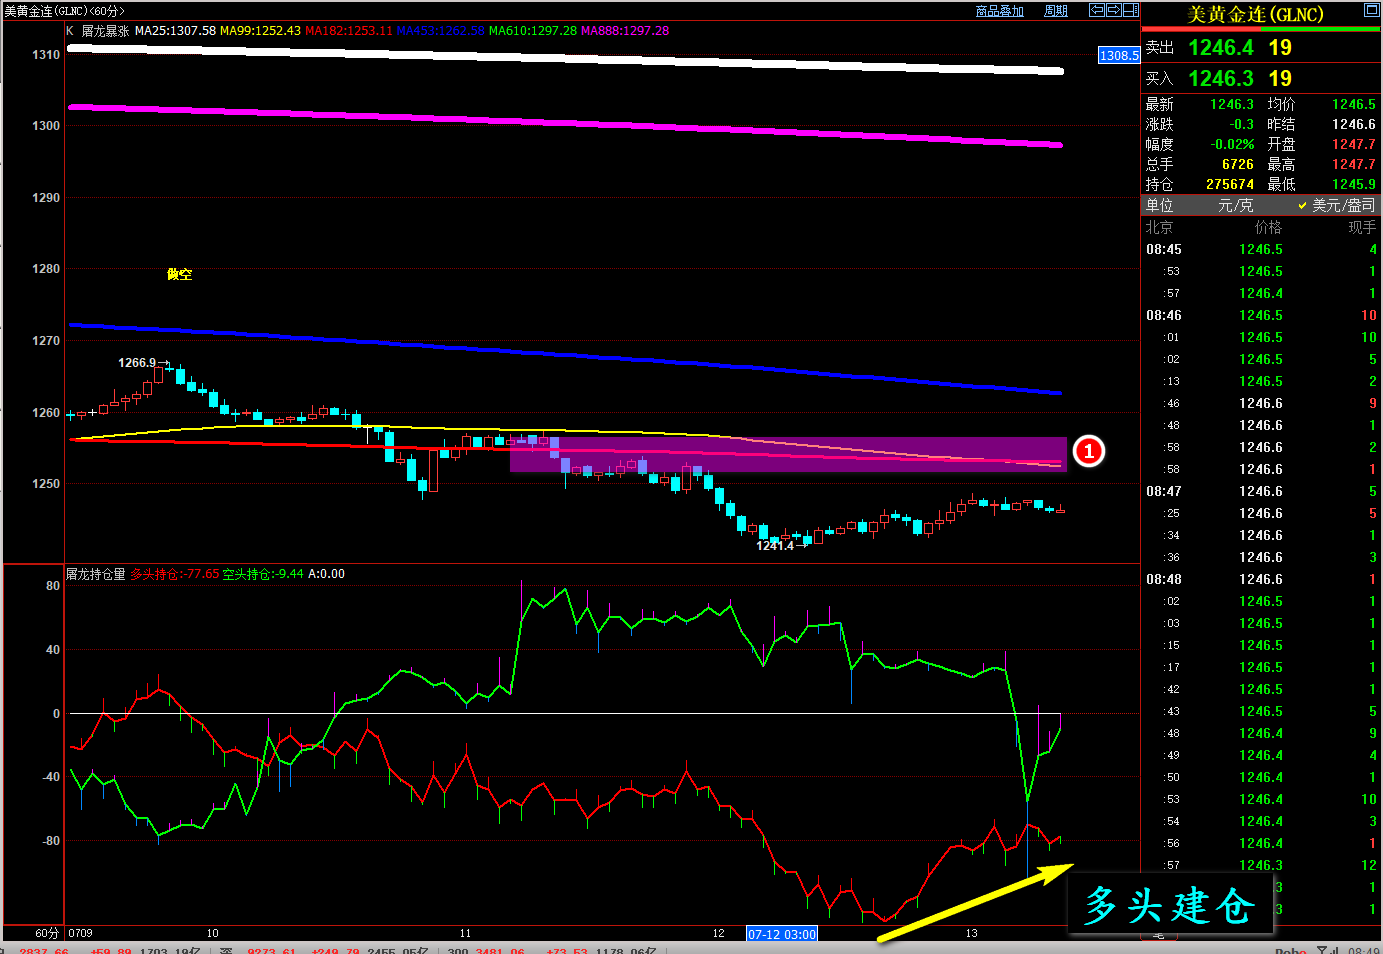Click the yellow arrow annotation
The height and width of the screenshot is (954, 1383).
point(974,904)
